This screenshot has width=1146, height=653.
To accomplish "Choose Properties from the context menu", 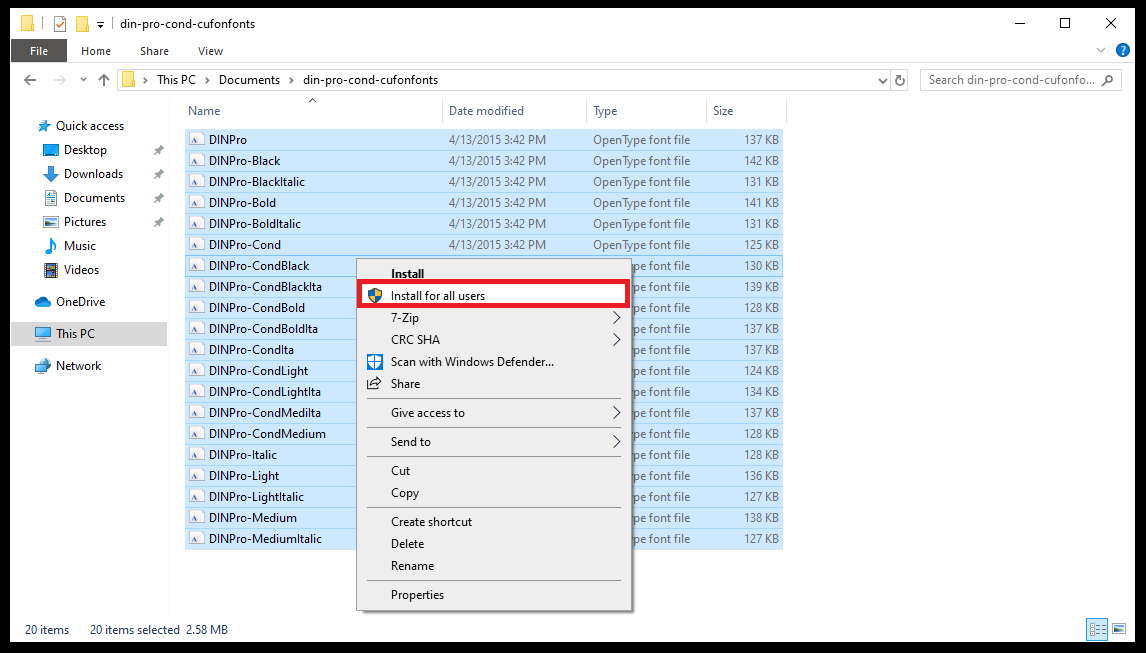I will (x=417, y=595).
